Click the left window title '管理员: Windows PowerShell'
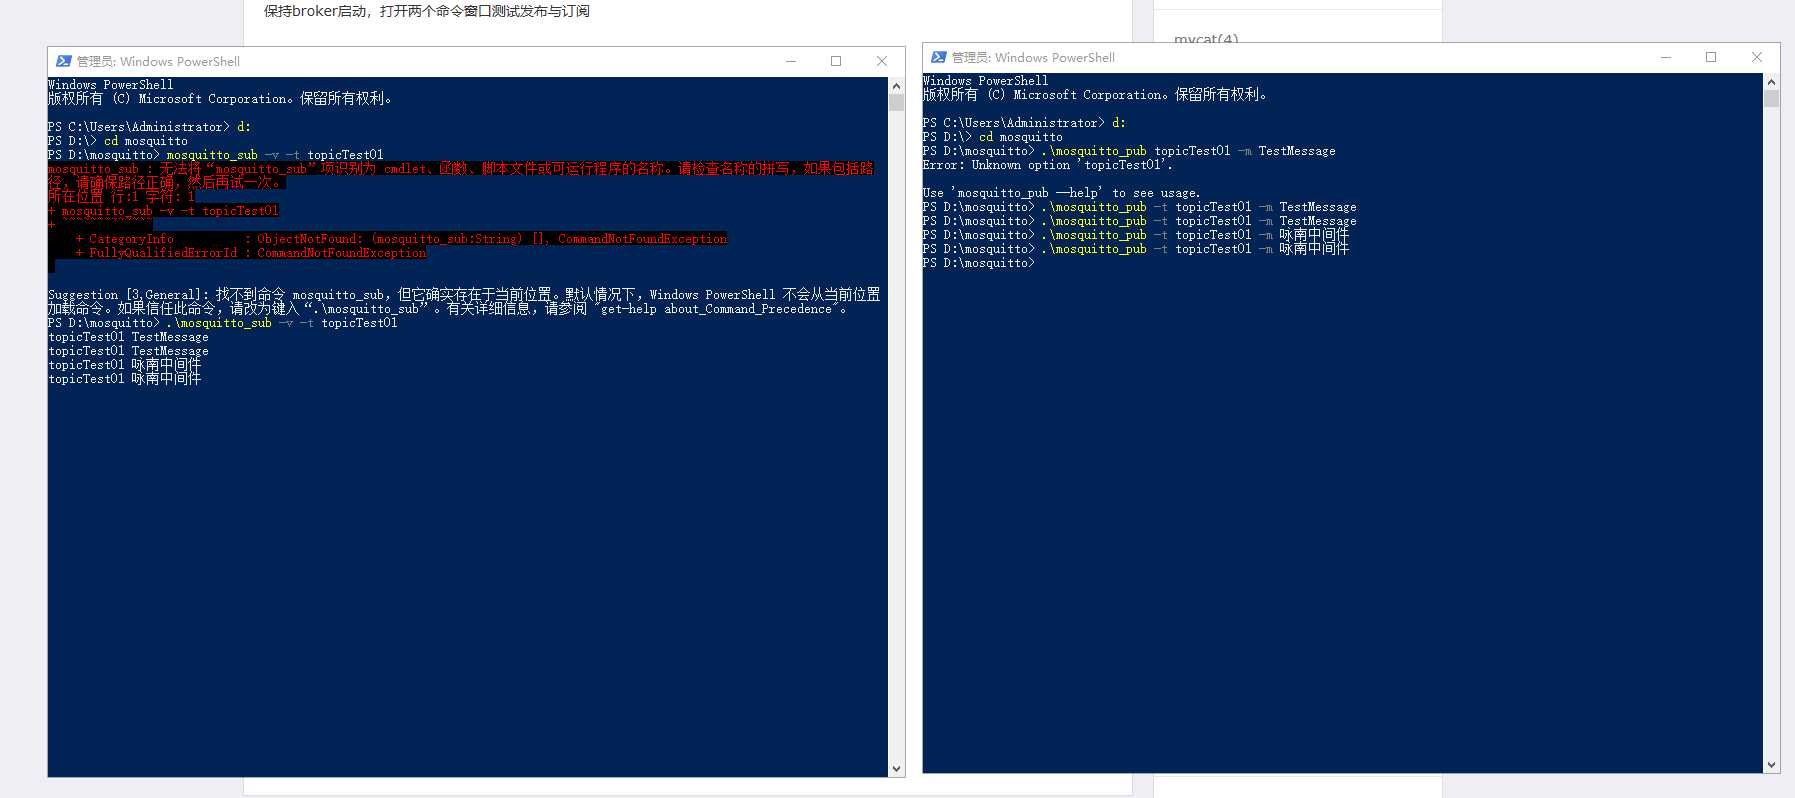Viewport: 1795px width, 798px height. click(158, 61)
